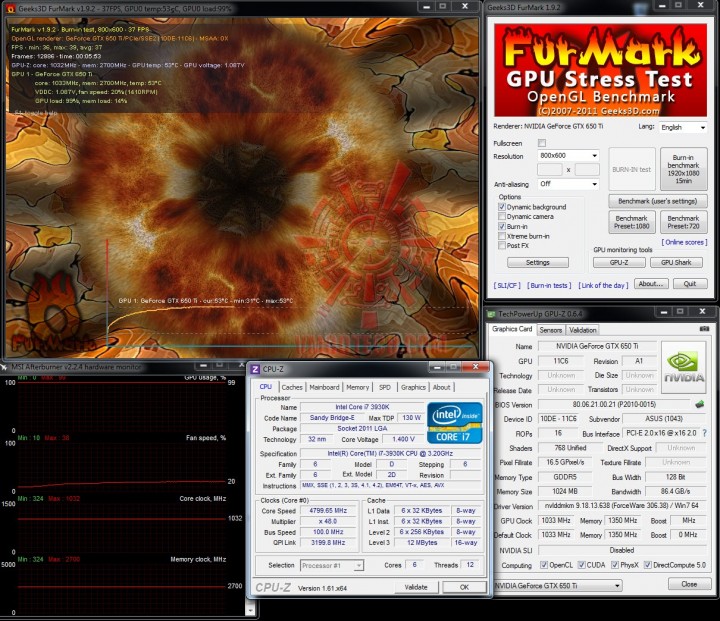Toggle the Fullscreen checkbox in FurMark

542,143
